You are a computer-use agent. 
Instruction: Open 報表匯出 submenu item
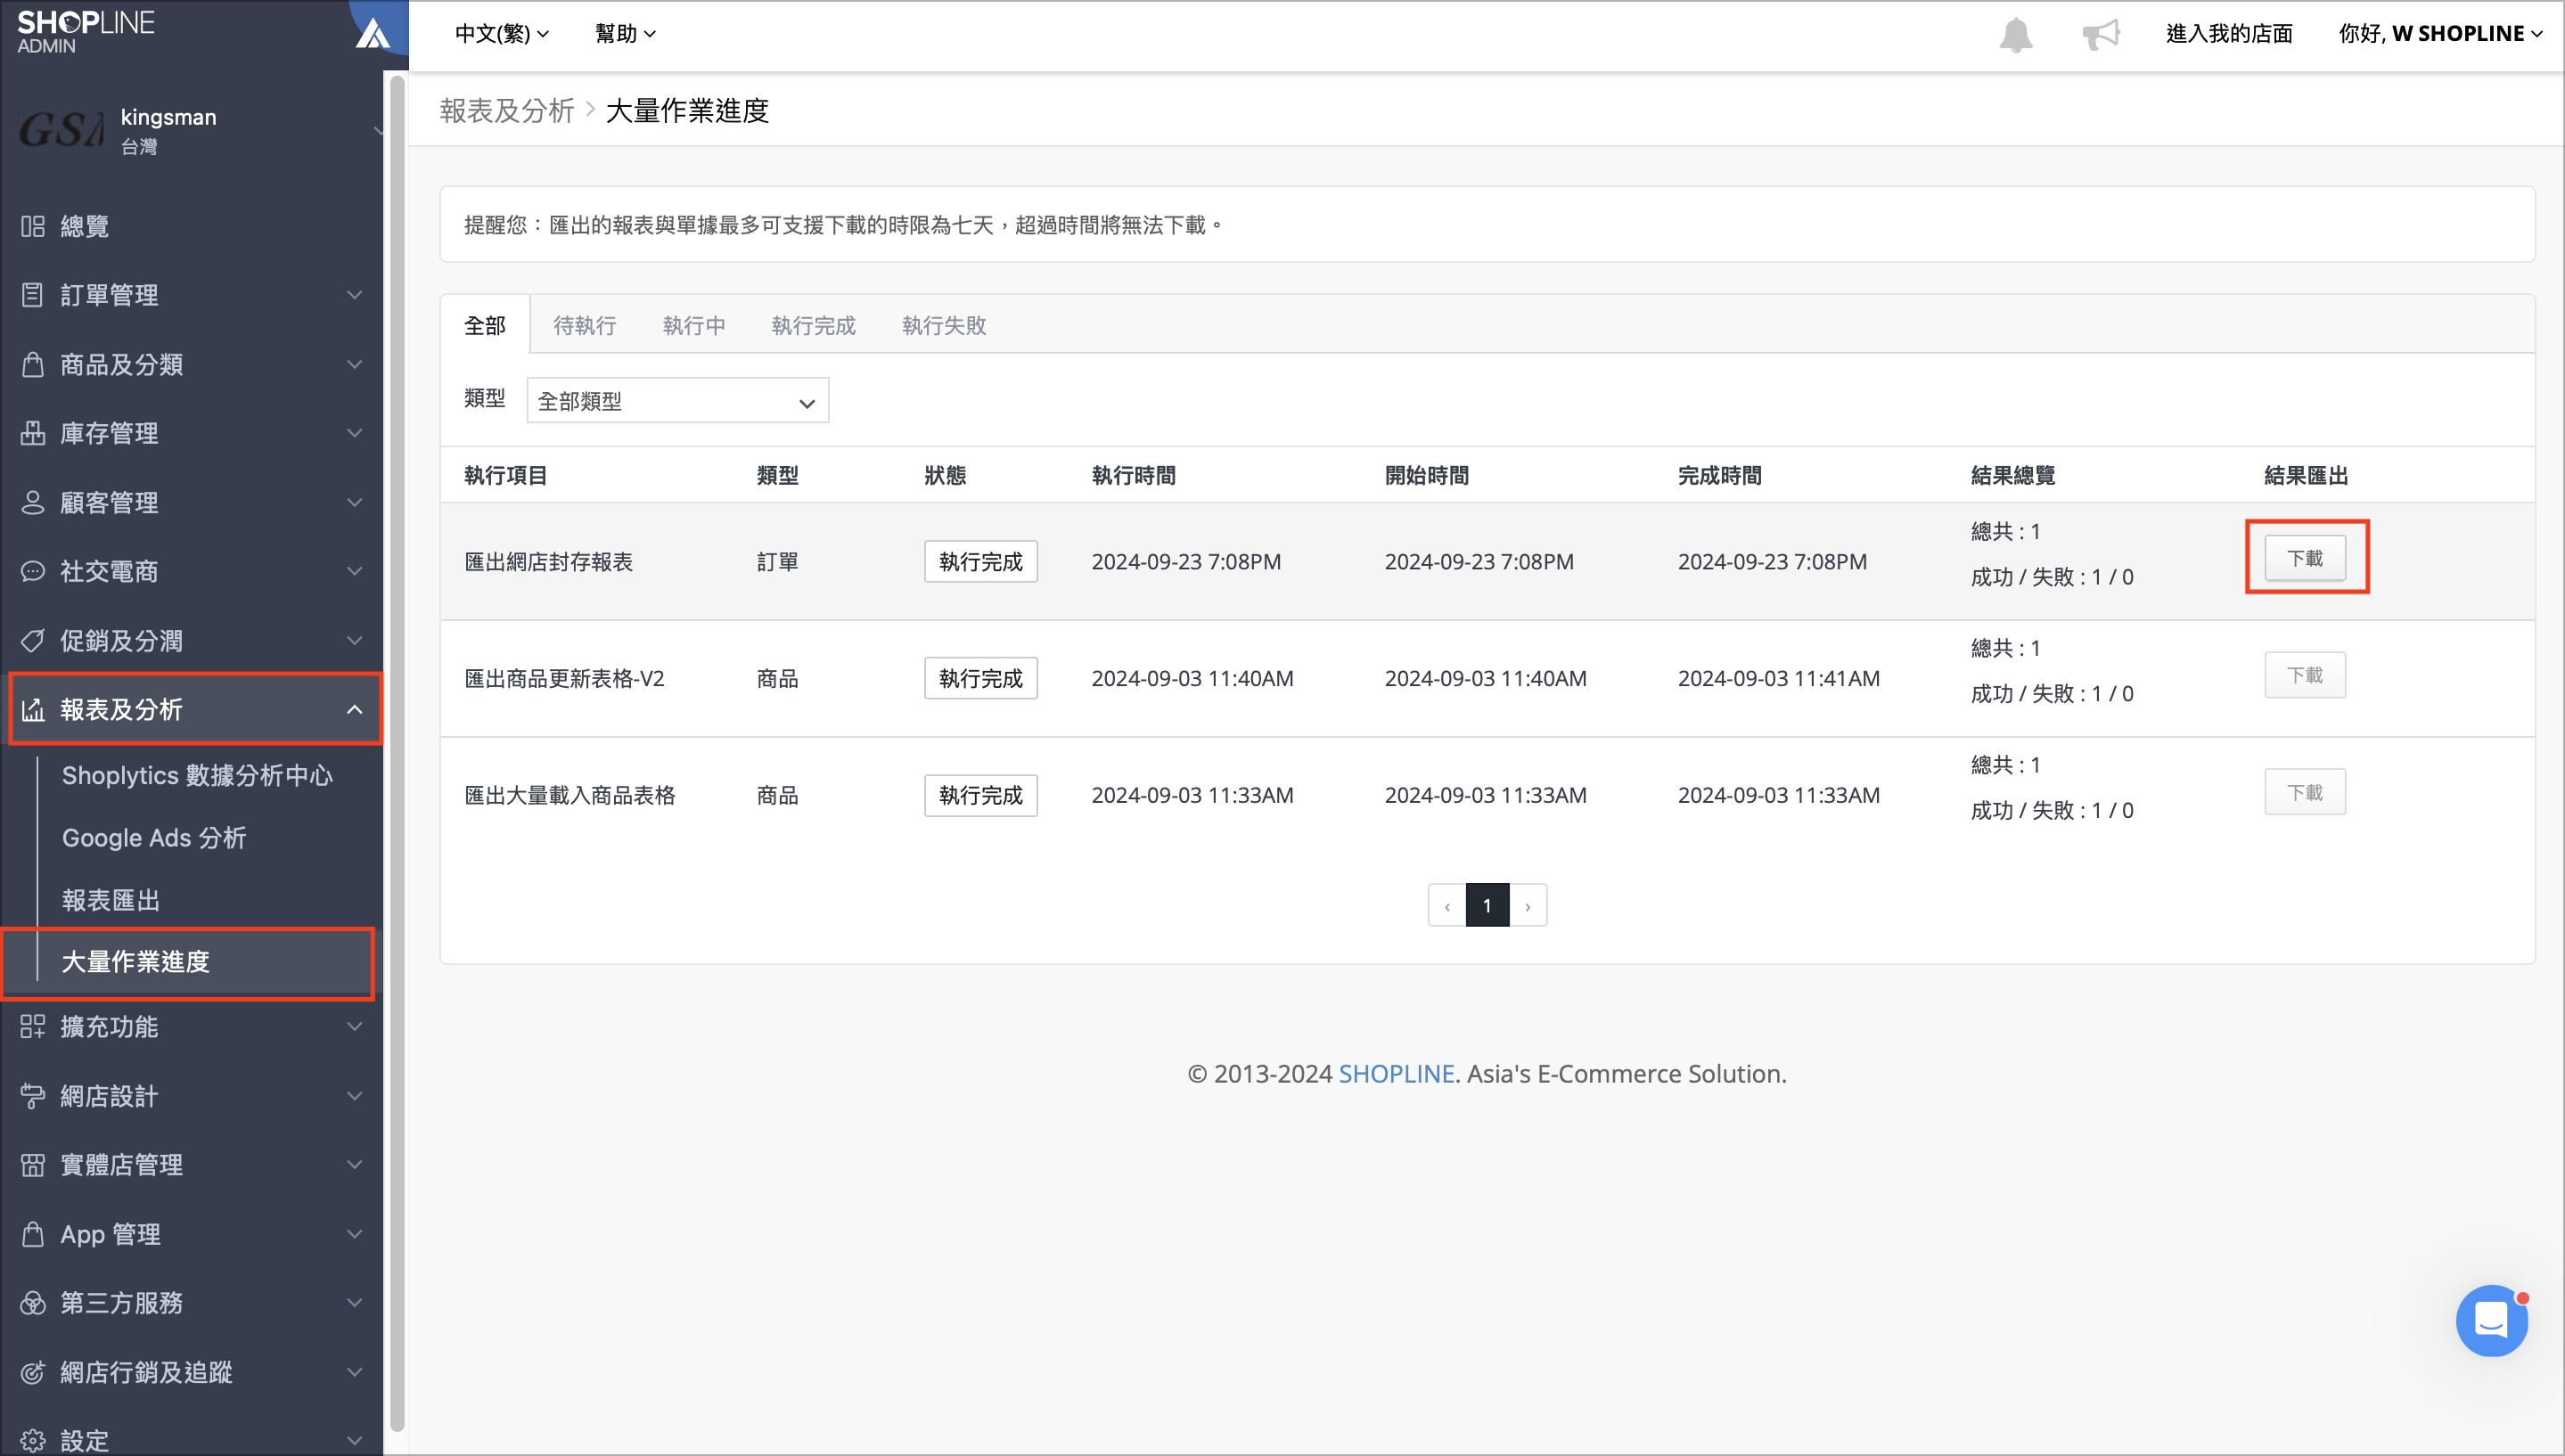click(111, 900)
